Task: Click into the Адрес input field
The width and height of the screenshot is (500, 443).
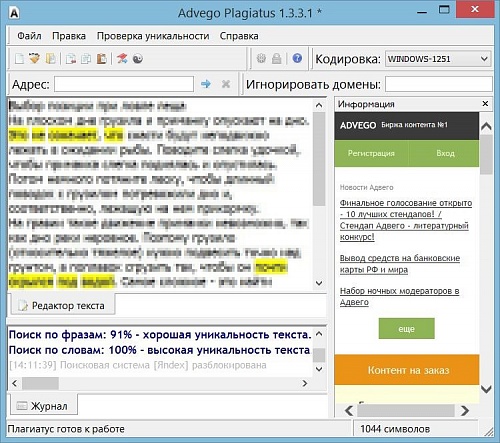Action: [x=124, y=84]
